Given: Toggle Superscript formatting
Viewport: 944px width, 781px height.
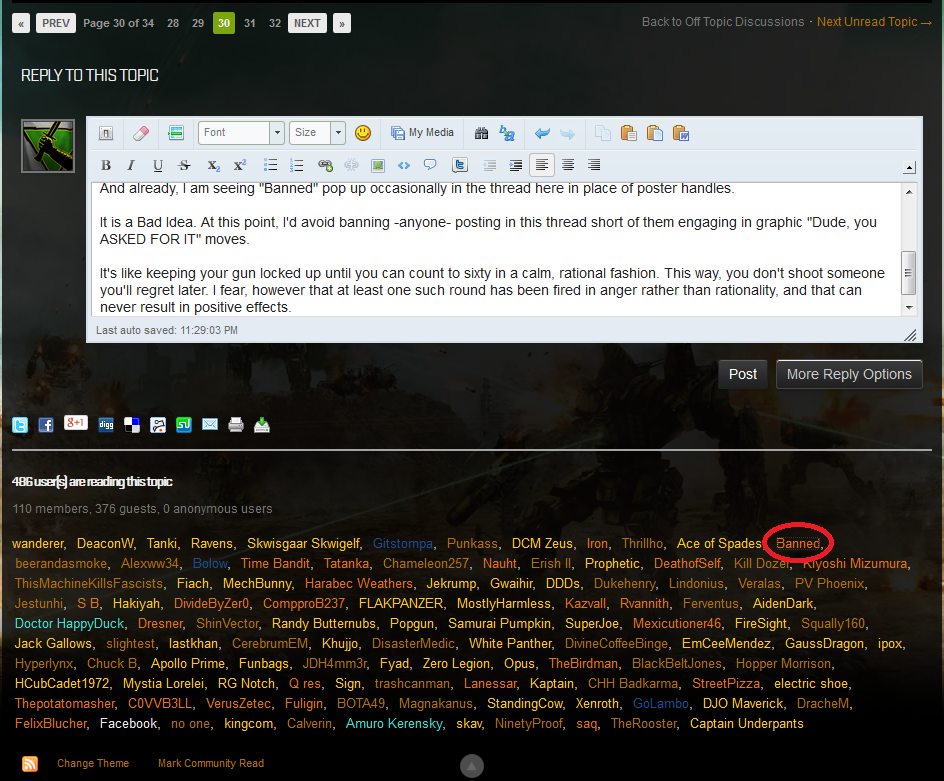Looking at the screenshot, I should click(x=240, y=165).
